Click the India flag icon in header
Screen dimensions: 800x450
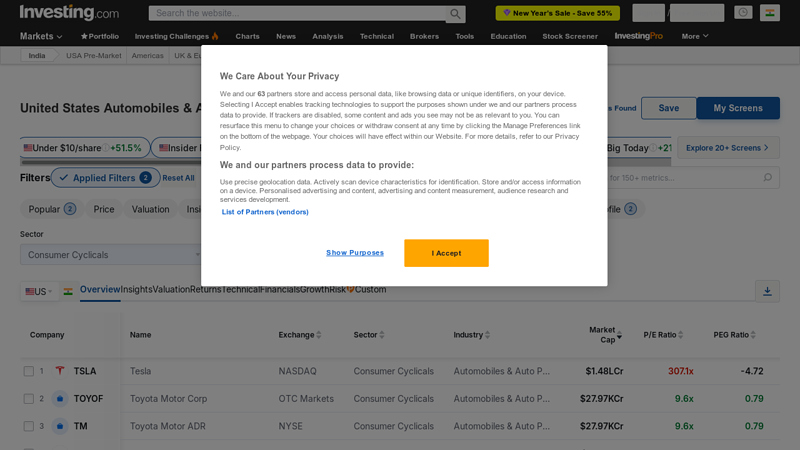click(769, 13)
